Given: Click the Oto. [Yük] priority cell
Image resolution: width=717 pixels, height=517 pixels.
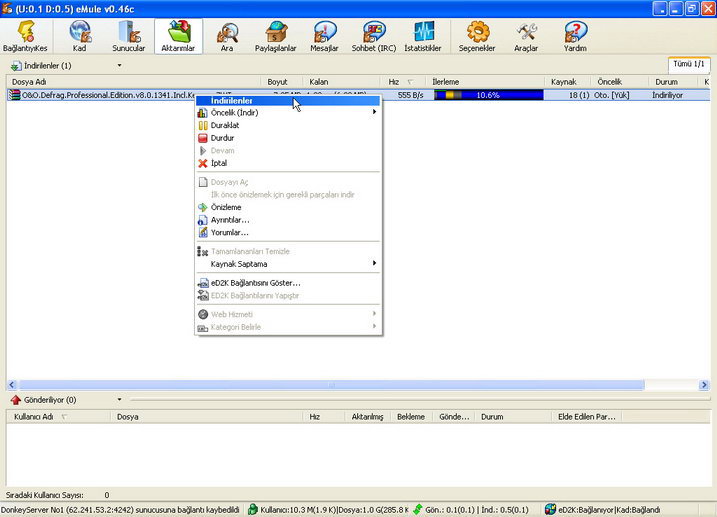Looking at the screenshot, I should point(612,95).
